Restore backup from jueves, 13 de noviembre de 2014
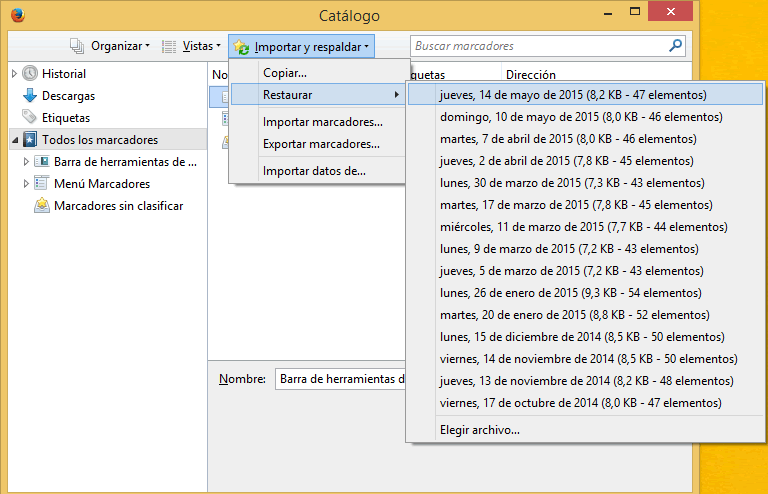Image resolution: width=768 pixels, height=494 pixels. (585, 381)
